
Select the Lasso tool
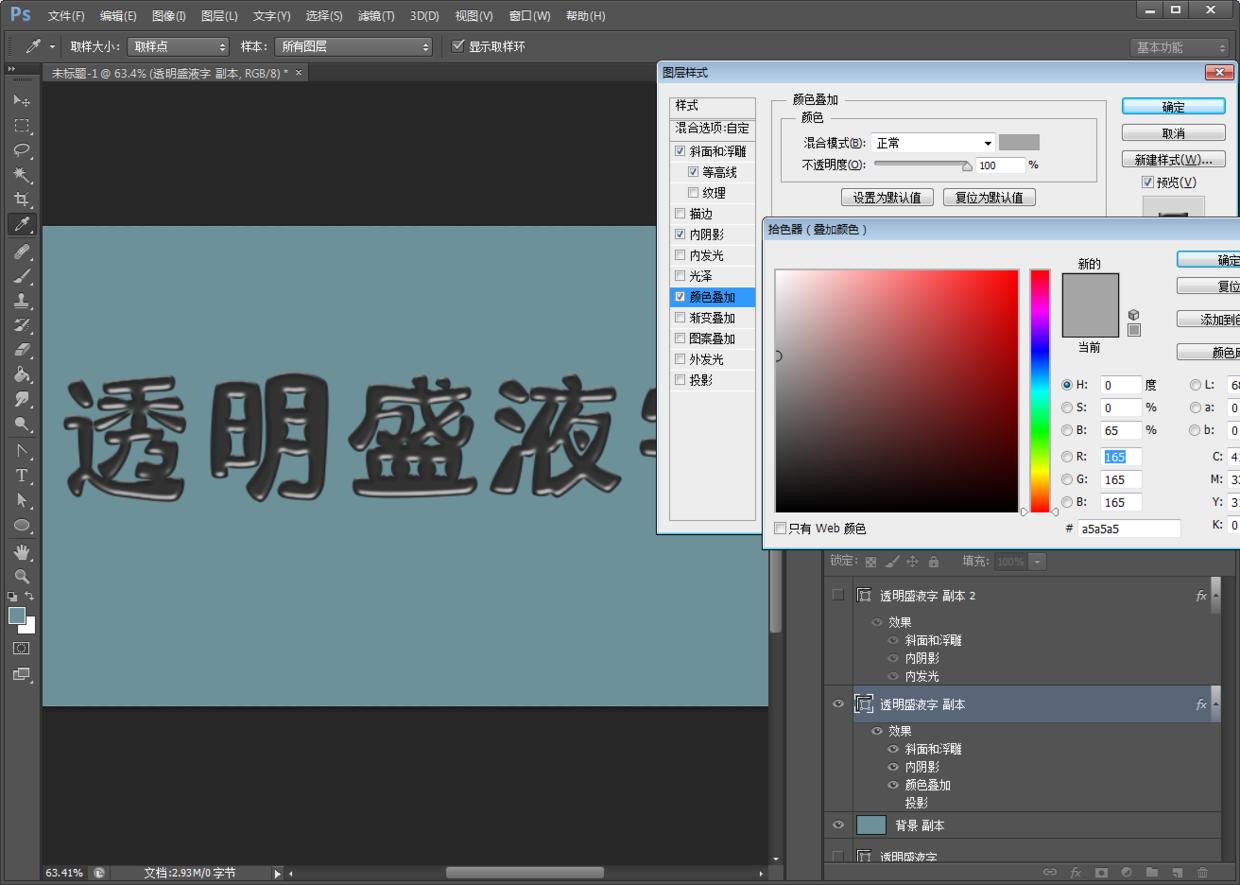click(x=23, y=151)
